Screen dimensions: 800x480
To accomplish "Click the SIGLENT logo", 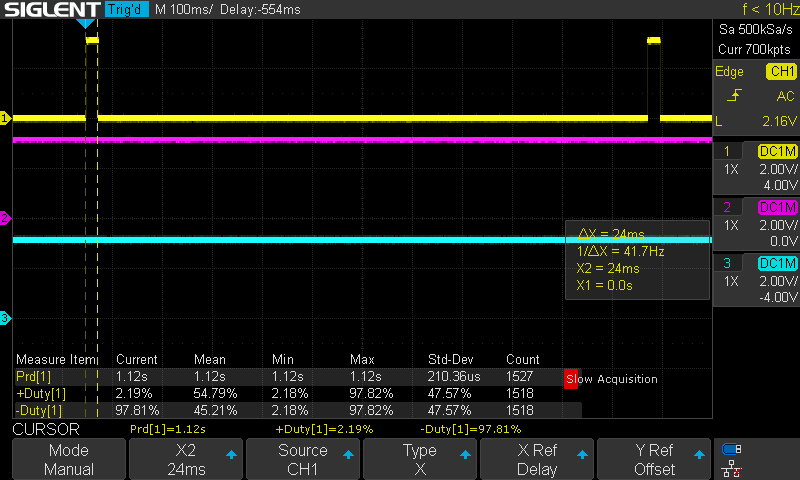I will [52, 9].
